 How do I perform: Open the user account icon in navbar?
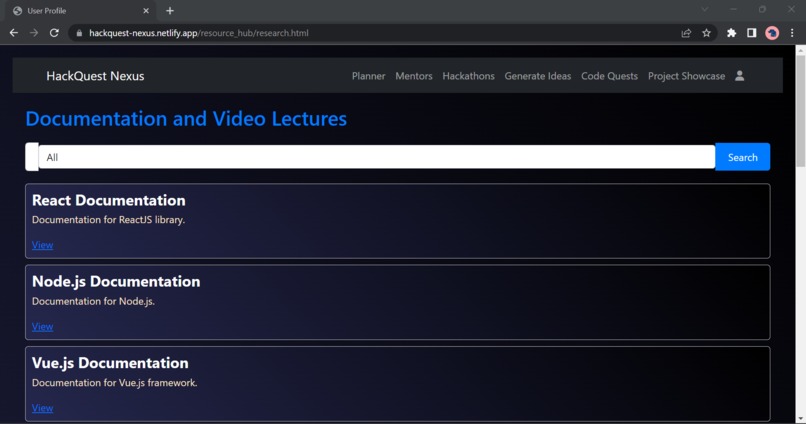[740, 76]
